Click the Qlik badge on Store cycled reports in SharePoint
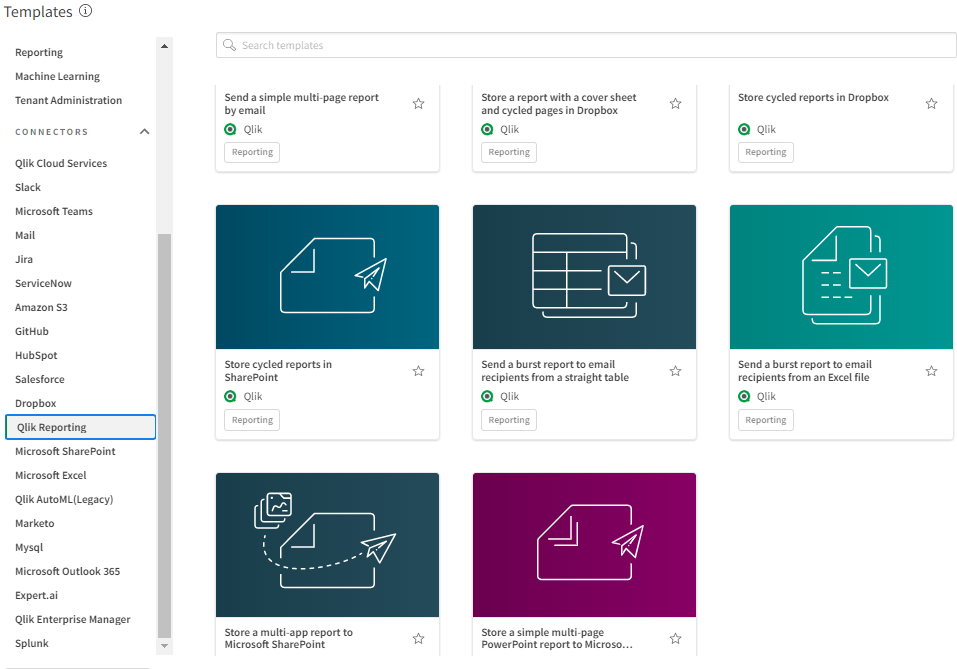The image size is (957, 669). coord(230,396)
